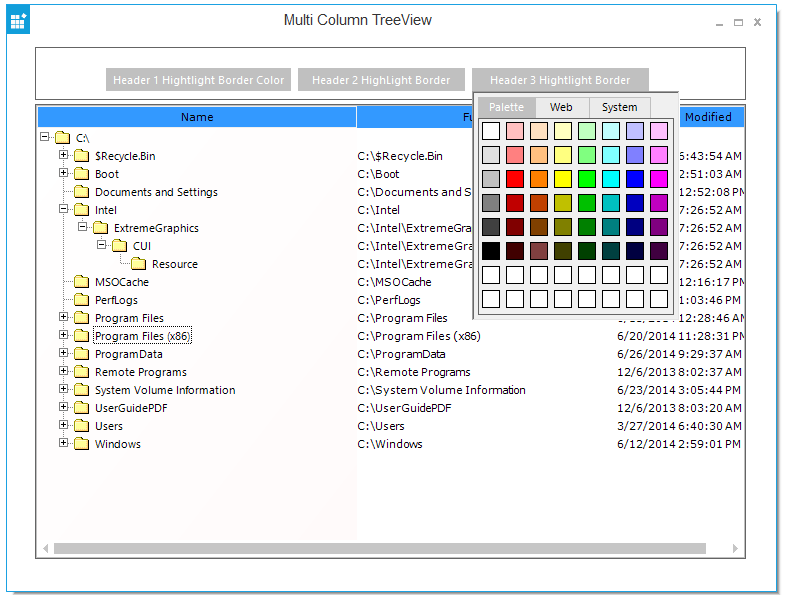
Task: Click the folder icon beside Users
Action: coord(81,426)
